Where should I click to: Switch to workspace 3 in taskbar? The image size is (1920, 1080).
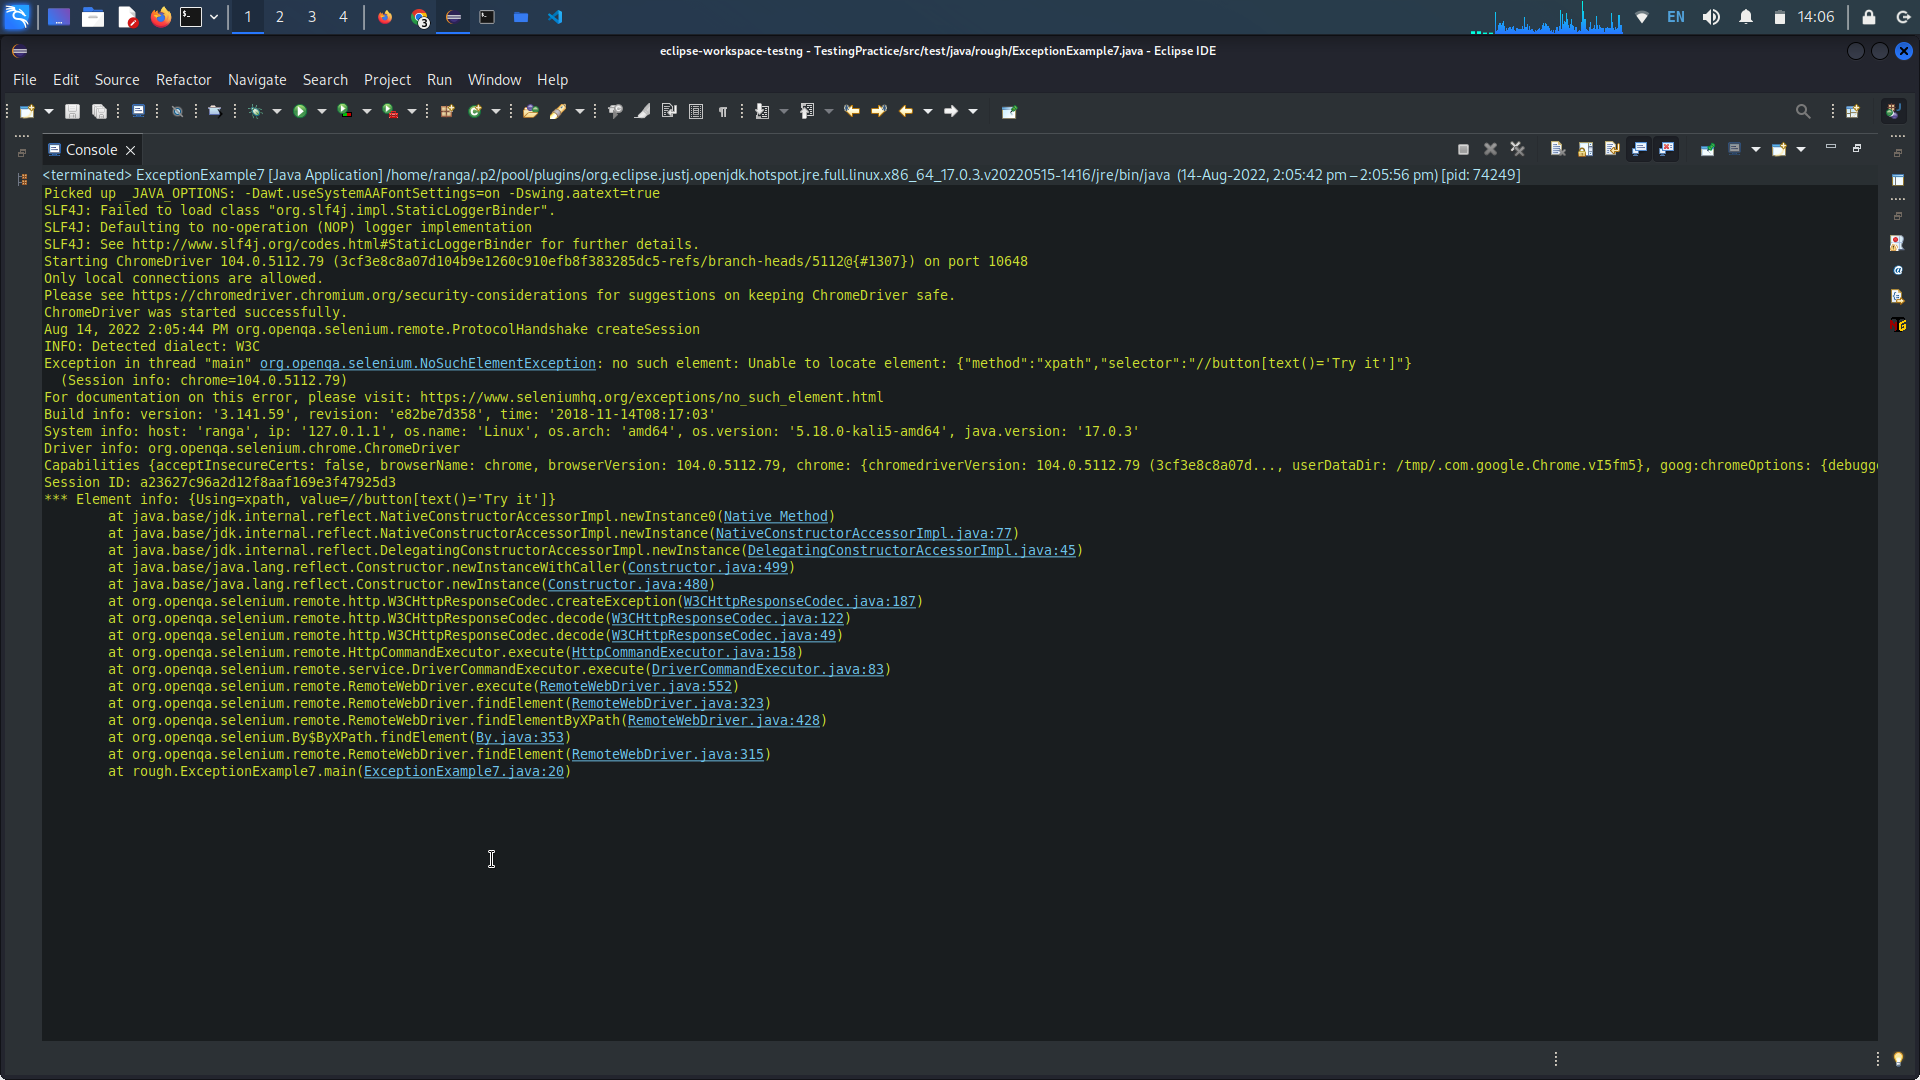coord(311,17)
